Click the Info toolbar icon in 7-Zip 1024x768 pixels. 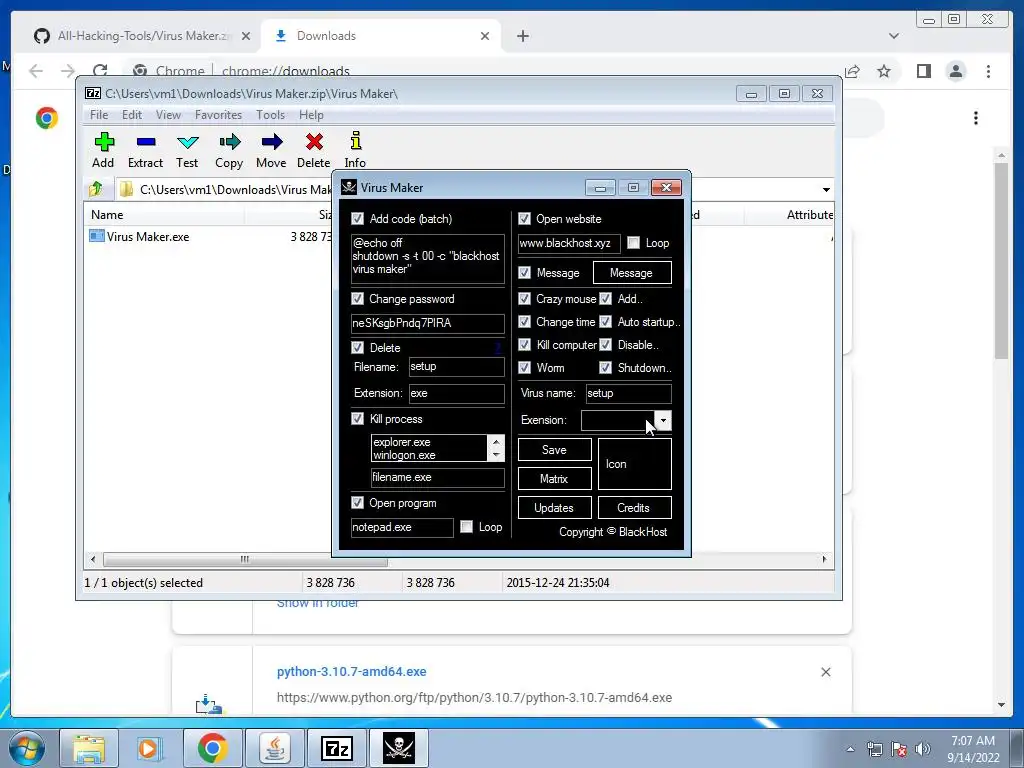(x=356, y=141)
